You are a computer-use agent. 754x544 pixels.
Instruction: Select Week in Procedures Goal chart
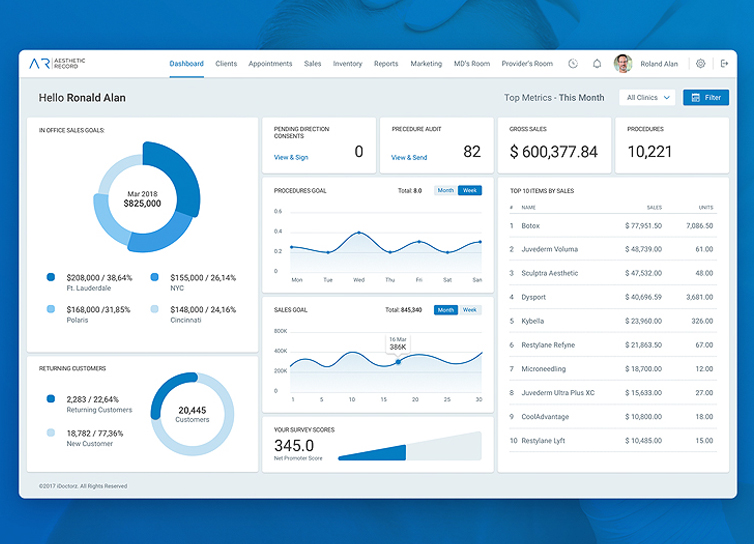[470, 190]
